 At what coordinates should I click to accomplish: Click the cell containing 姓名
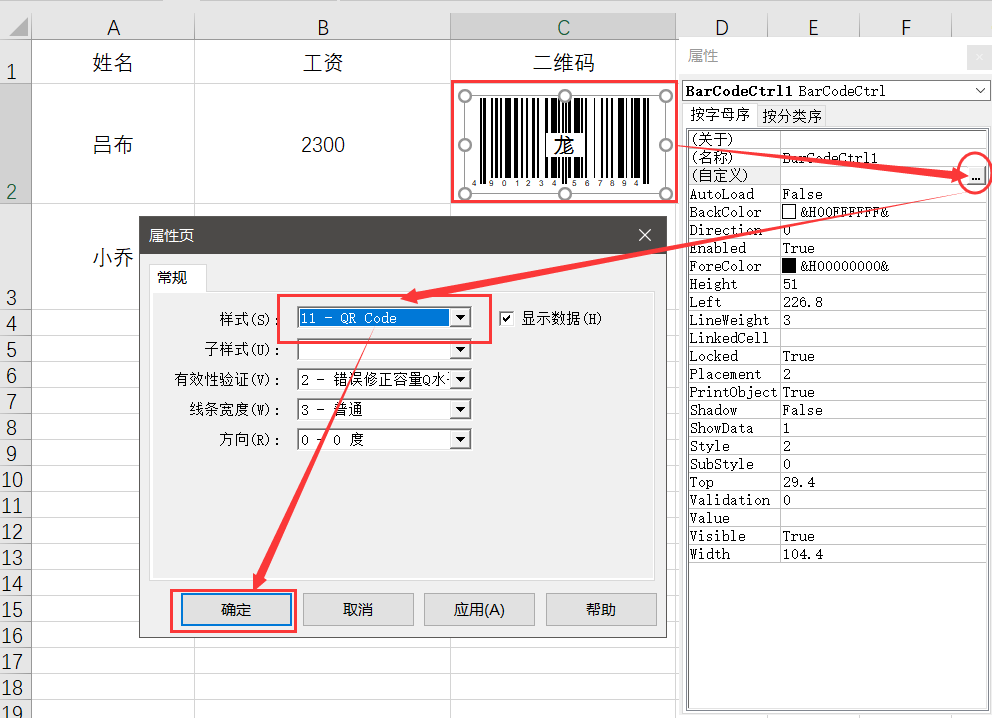(113, 62)
